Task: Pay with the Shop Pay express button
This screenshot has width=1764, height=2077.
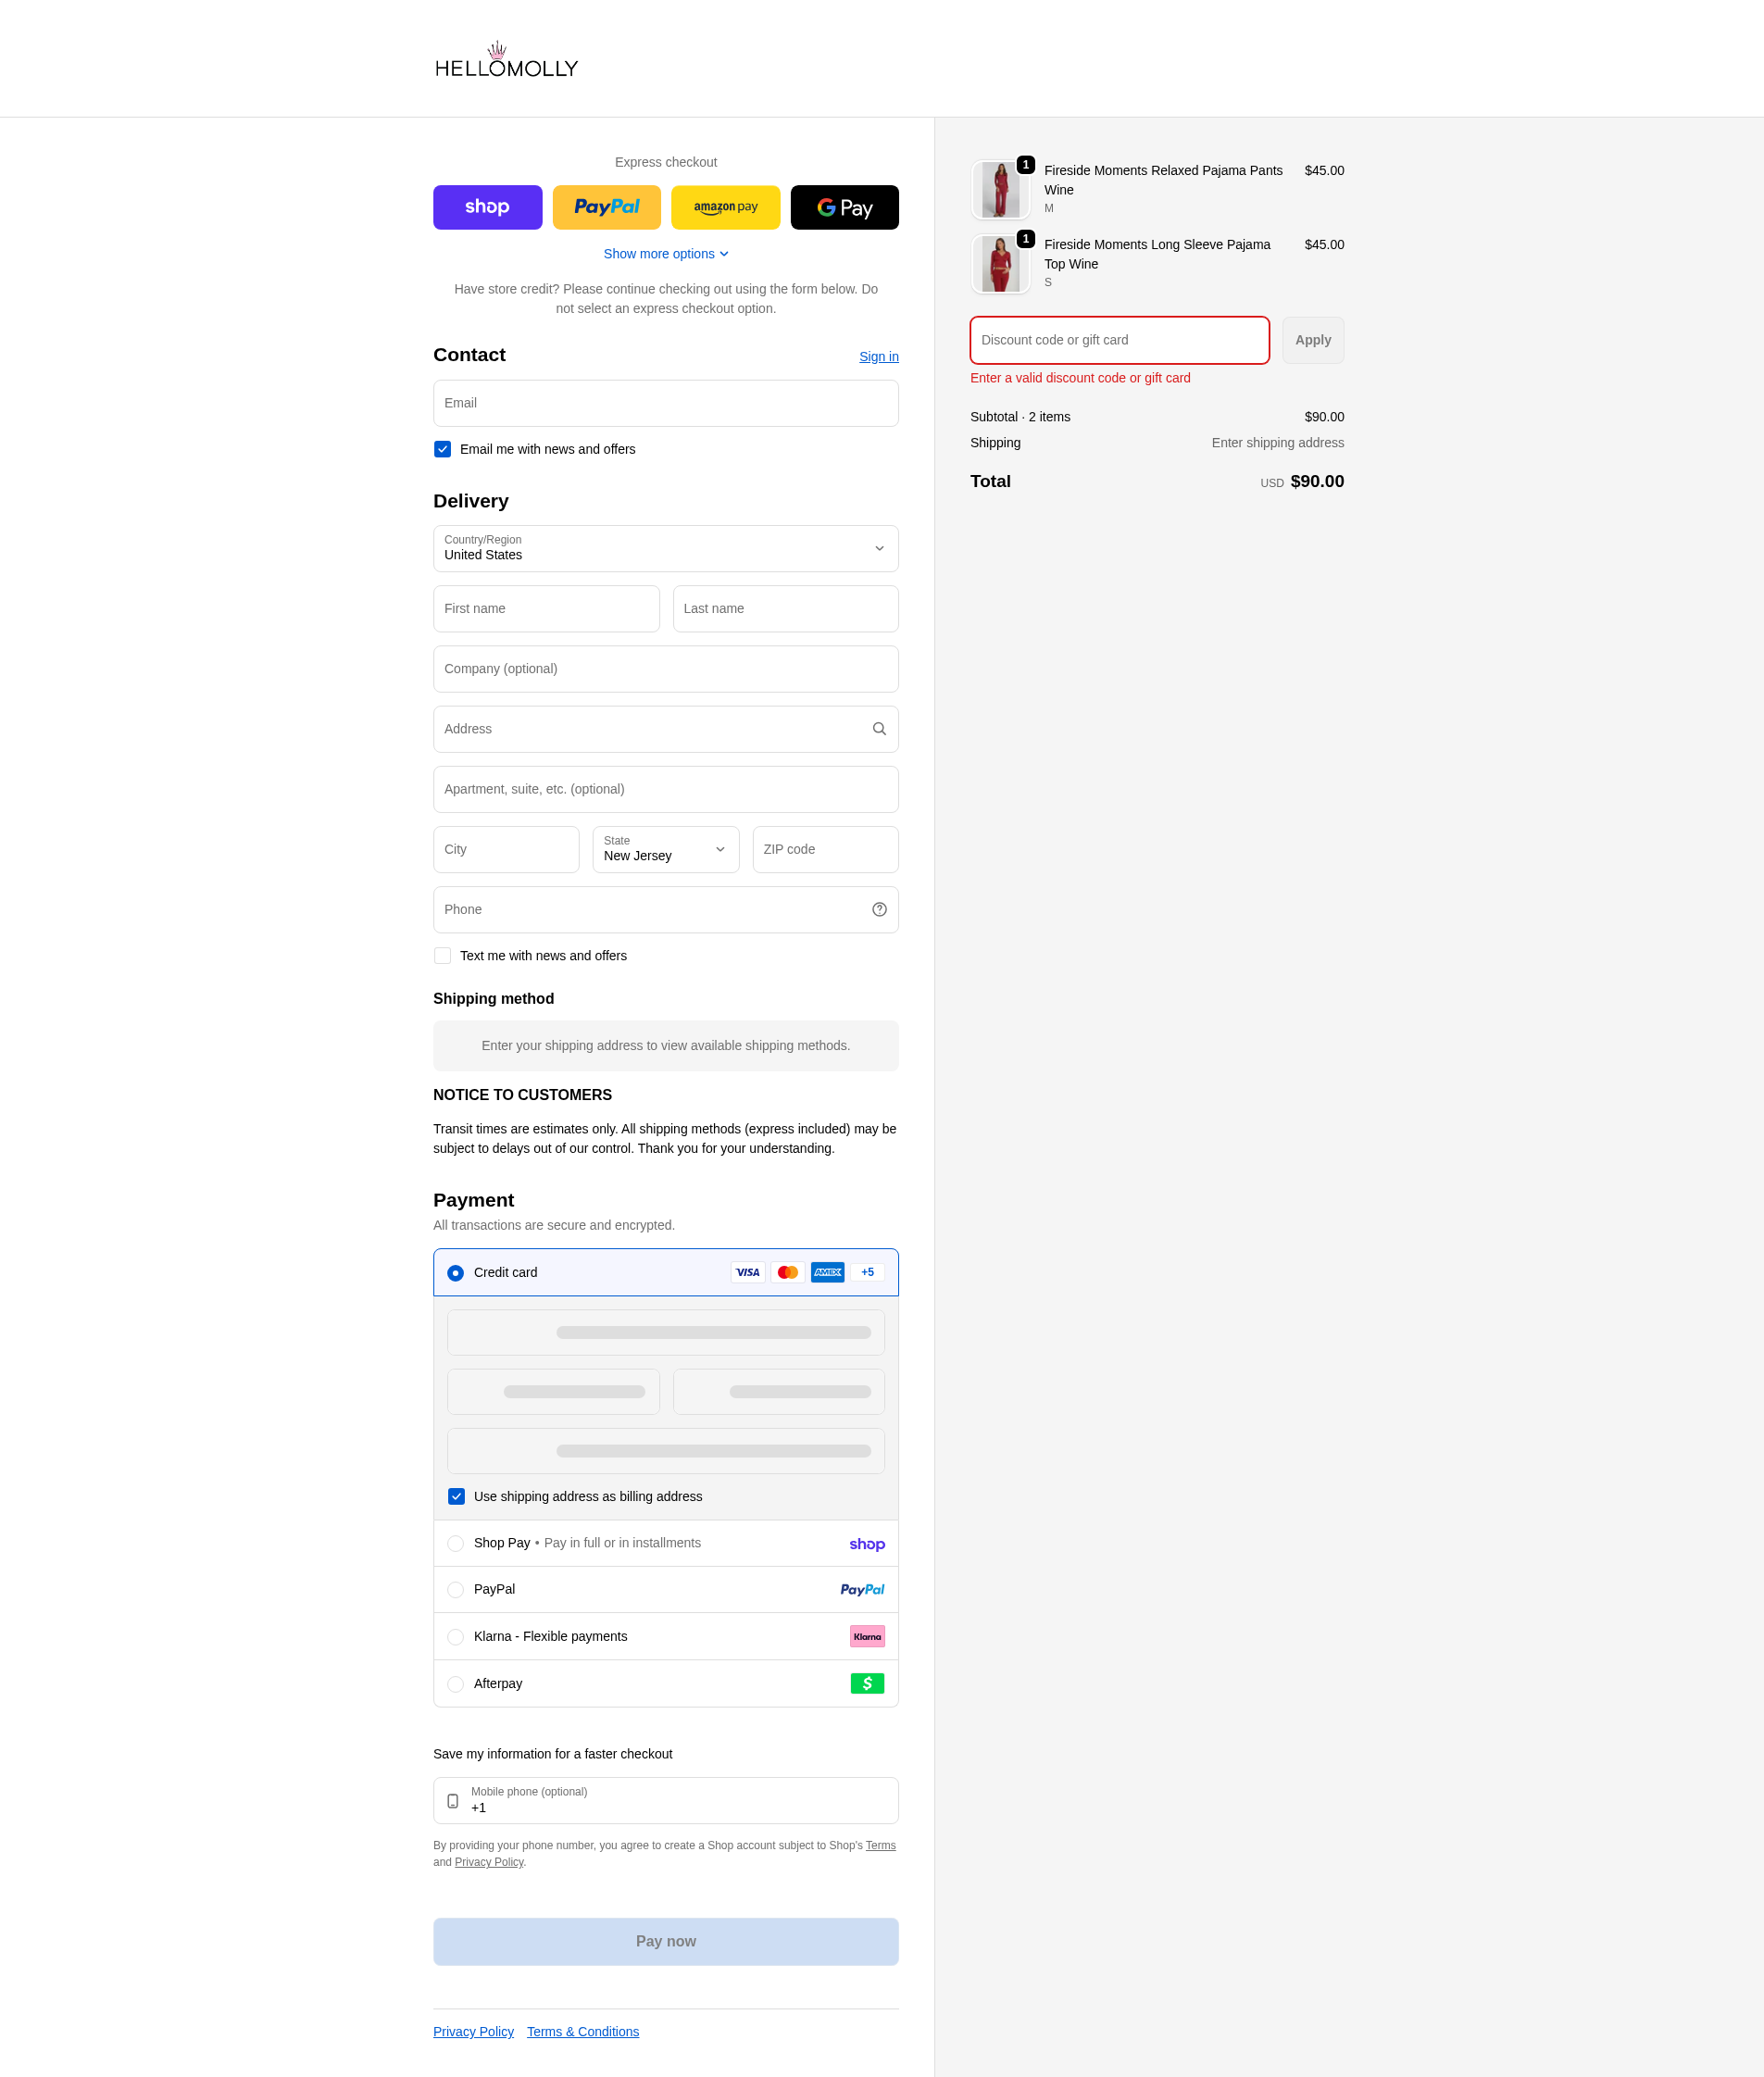Action: click(x=487, y=207)
